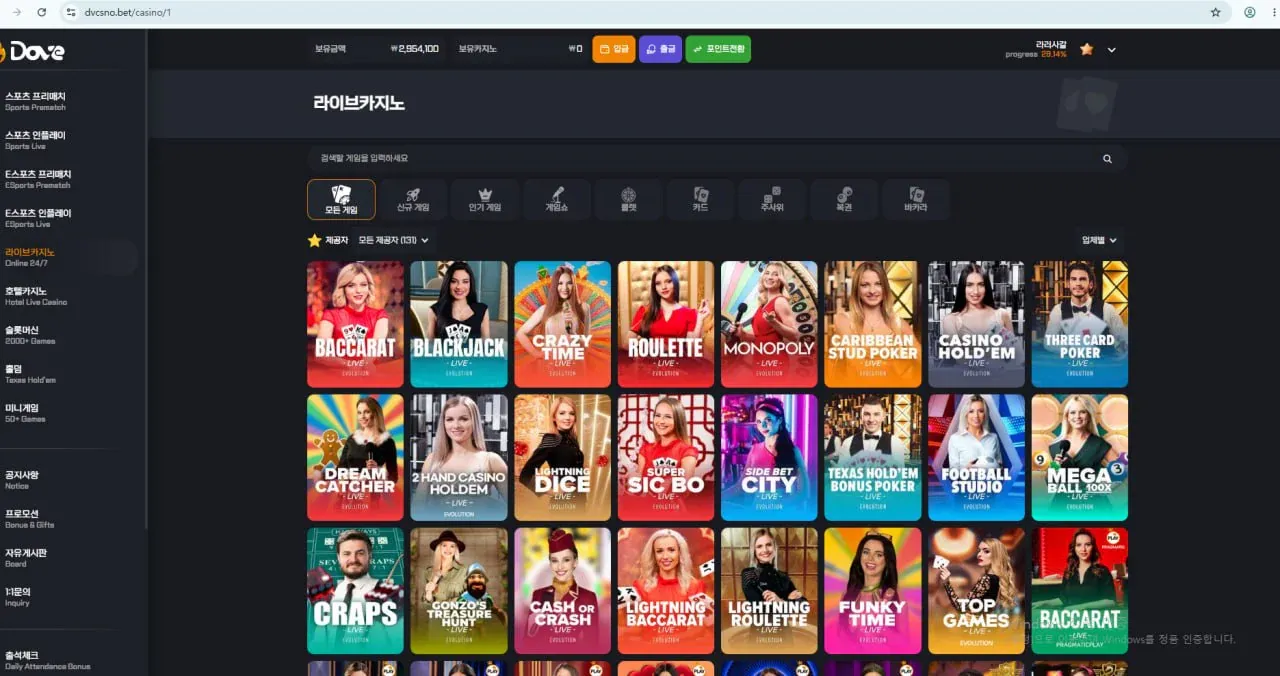Click the search magnifier icon
The width and height of the screenshot is (1280, 676).
pos(1107,158)
